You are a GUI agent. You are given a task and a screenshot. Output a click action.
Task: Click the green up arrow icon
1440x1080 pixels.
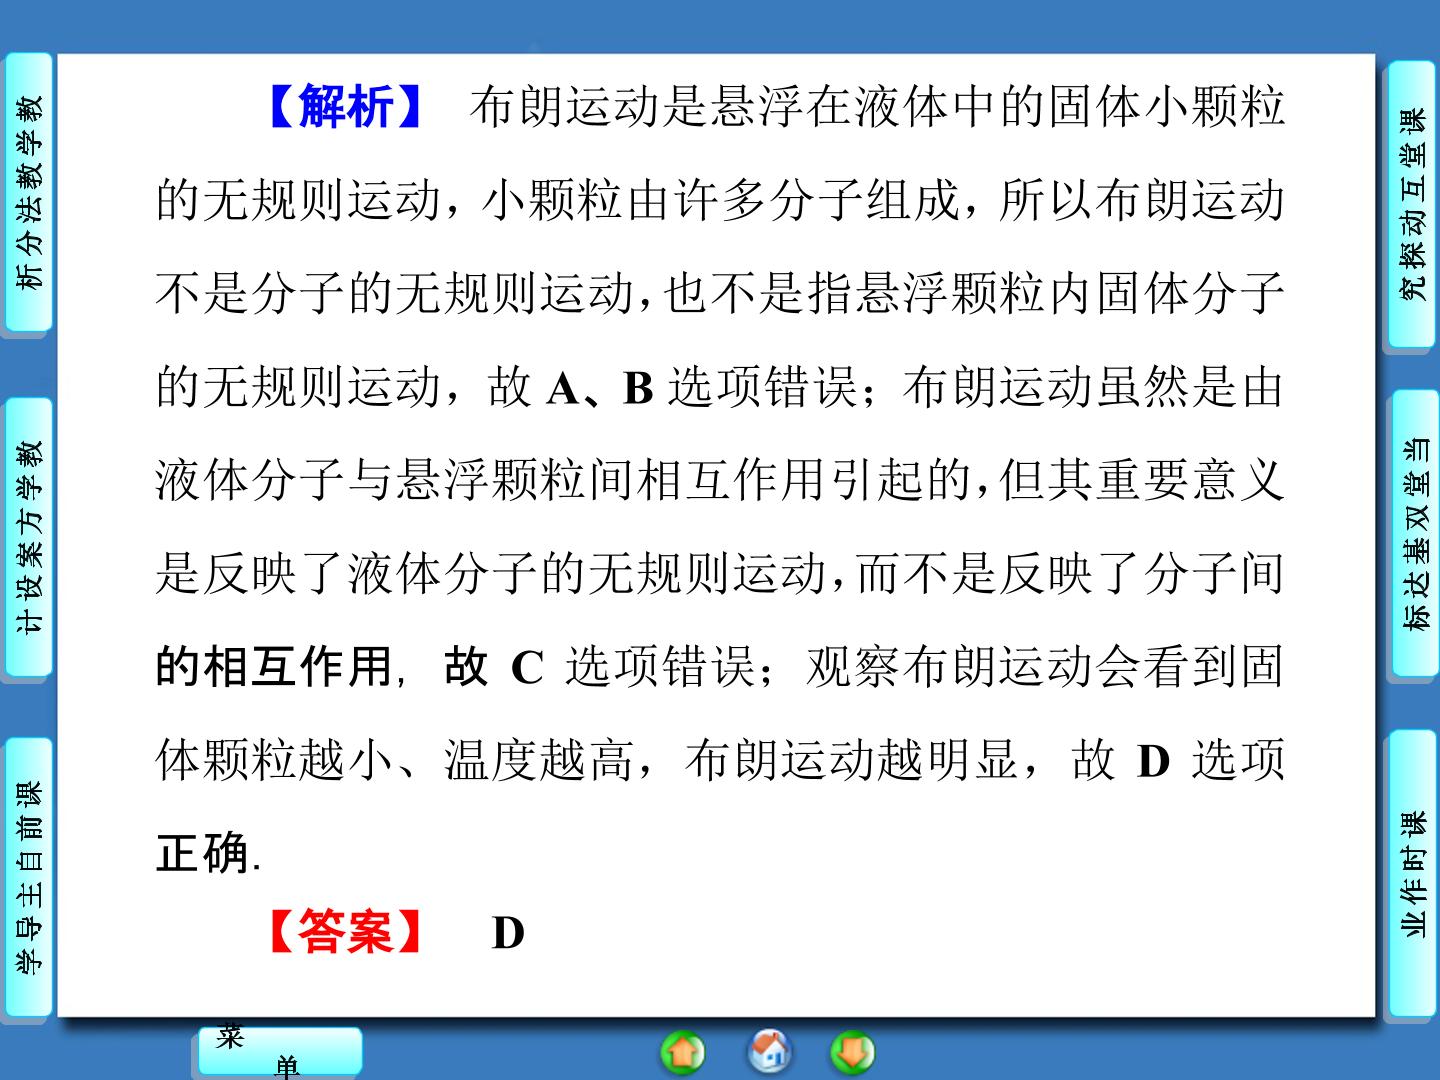coord(683,1052)
